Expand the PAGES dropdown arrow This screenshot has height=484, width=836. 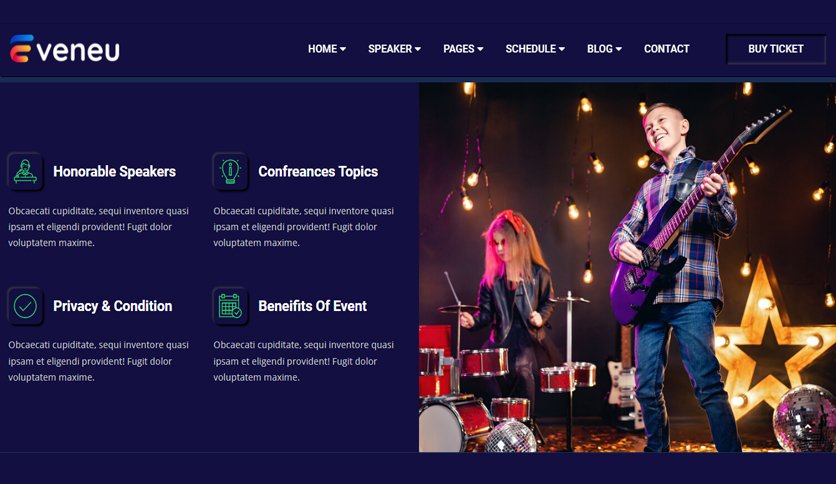coord(480,49)
